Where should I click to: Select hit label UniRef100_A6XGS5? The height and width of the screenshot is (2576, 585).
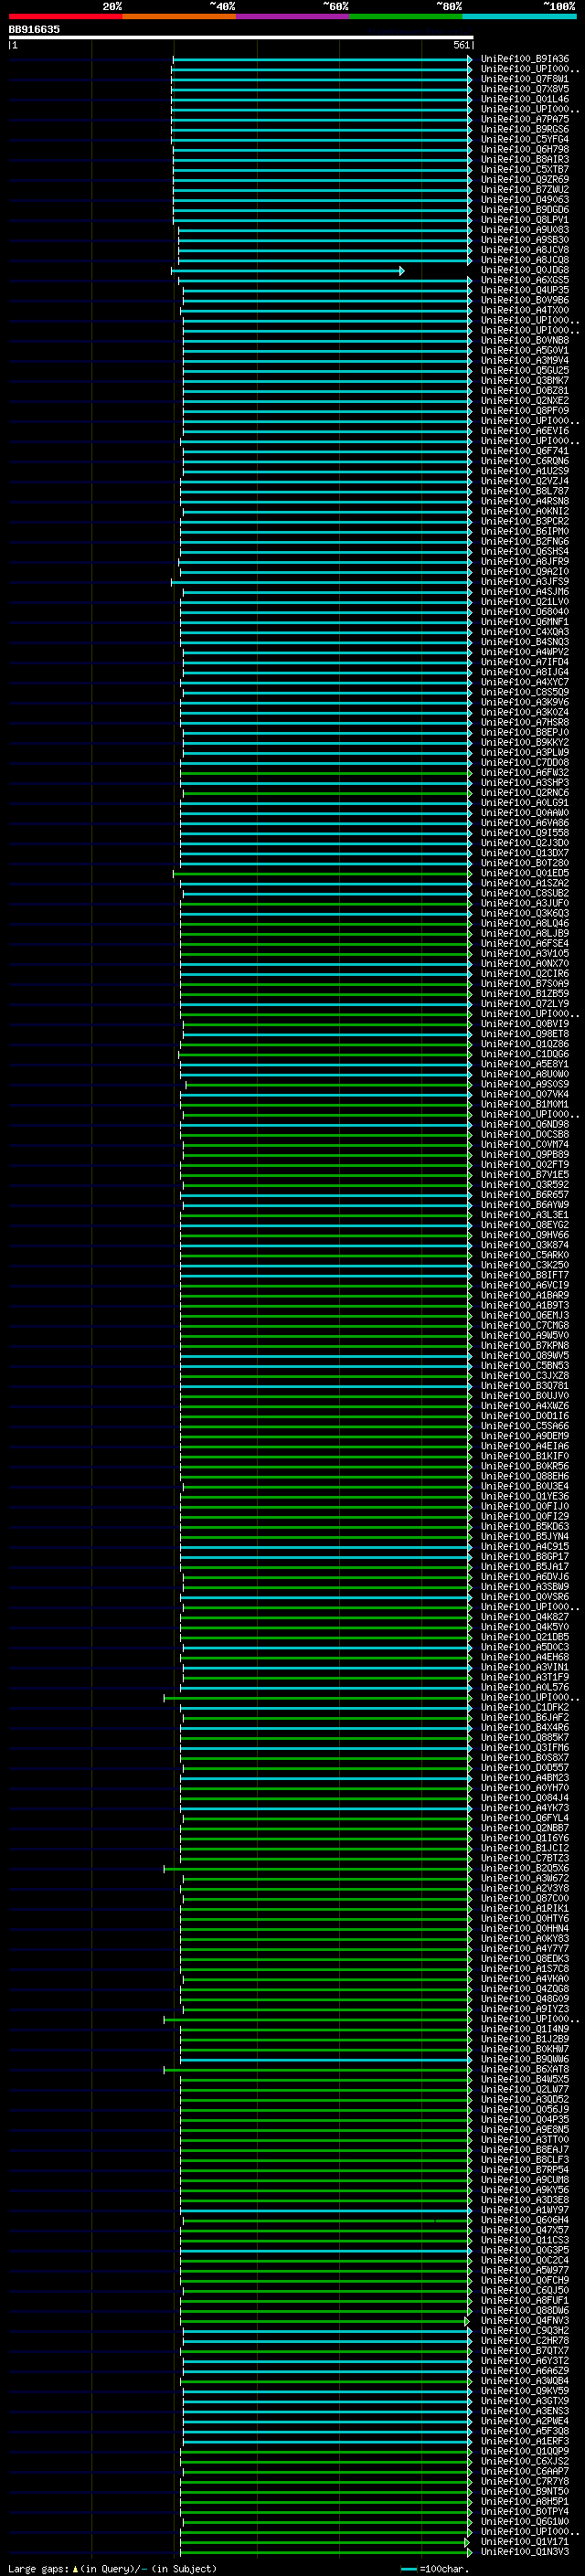tap(525, 280)
